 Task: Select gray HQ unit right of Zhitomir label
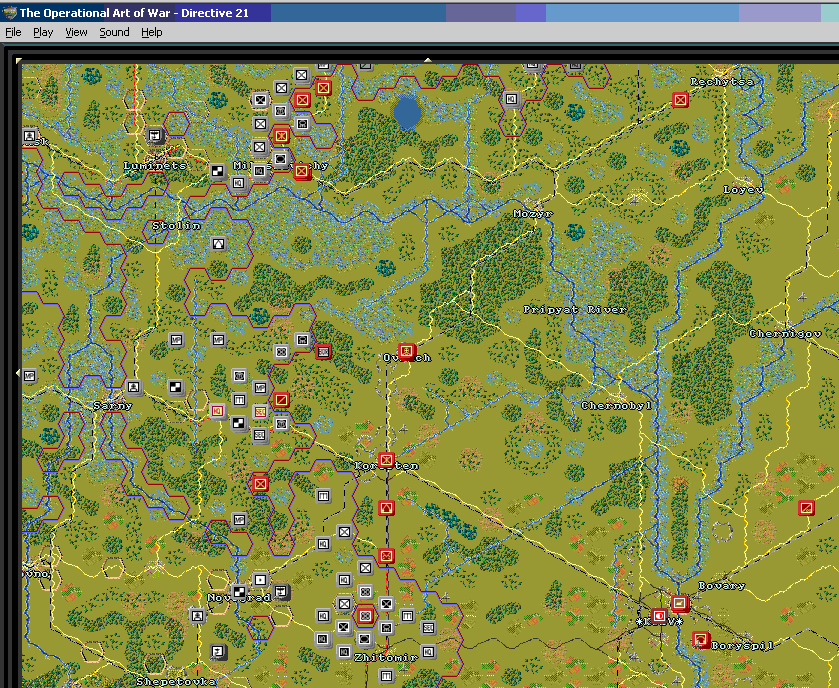428,652
